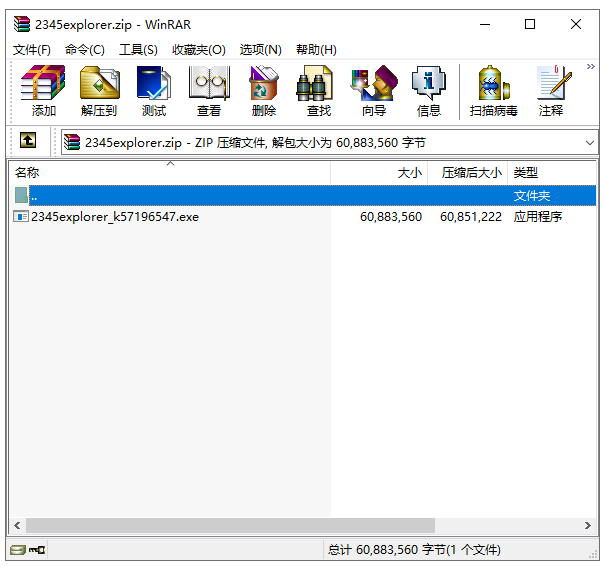Click the exe file application icon
Screen dimensions: 605x570
21,216
